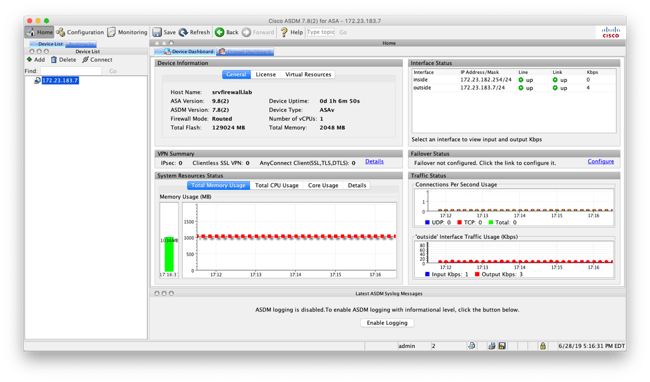
Task: Click the Memory Usage line chart
Action: click(289, 240)
